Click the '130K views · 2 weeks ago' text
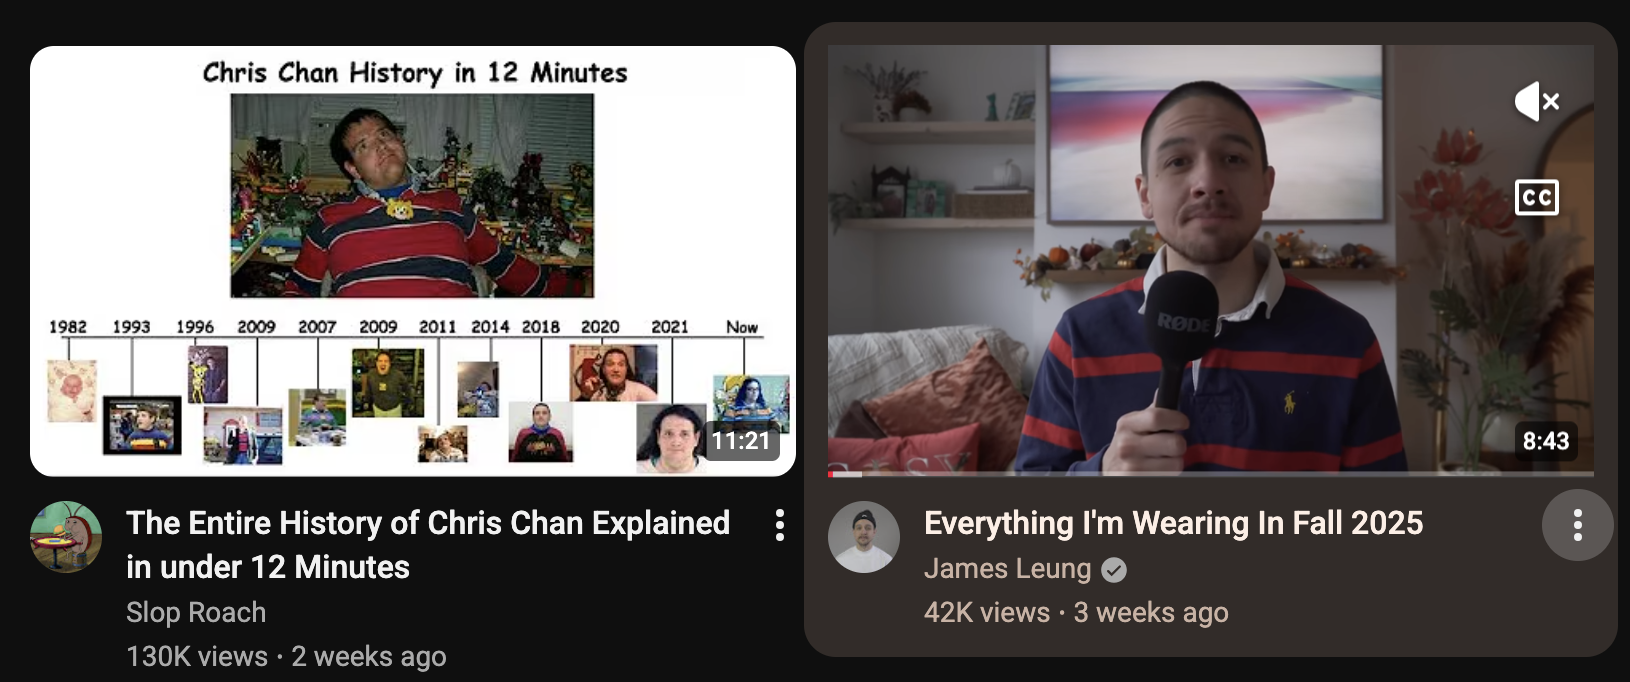 click(x=286, y=656)
